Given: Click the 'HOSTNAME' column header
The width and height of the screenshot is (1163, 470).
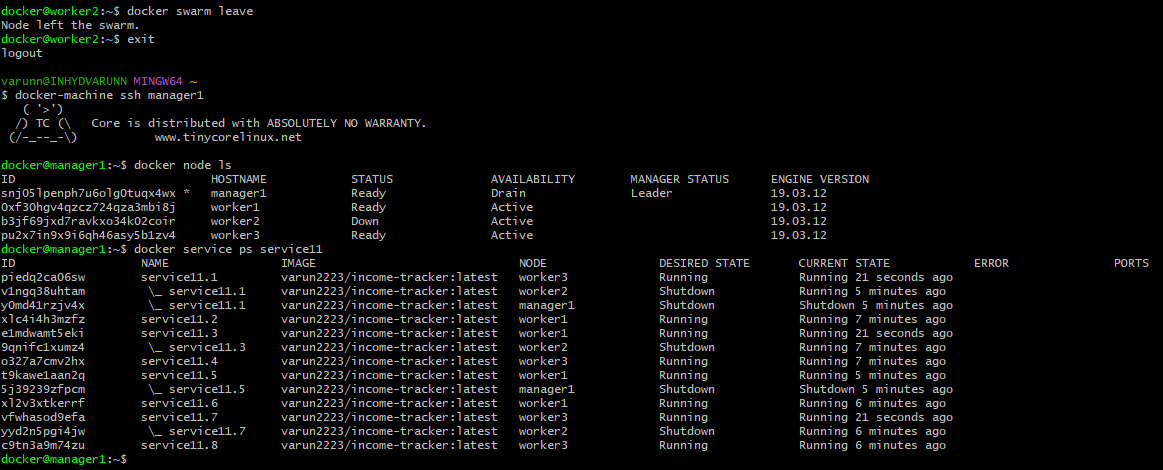Looking at the screenshot, I should pos(238,179).
